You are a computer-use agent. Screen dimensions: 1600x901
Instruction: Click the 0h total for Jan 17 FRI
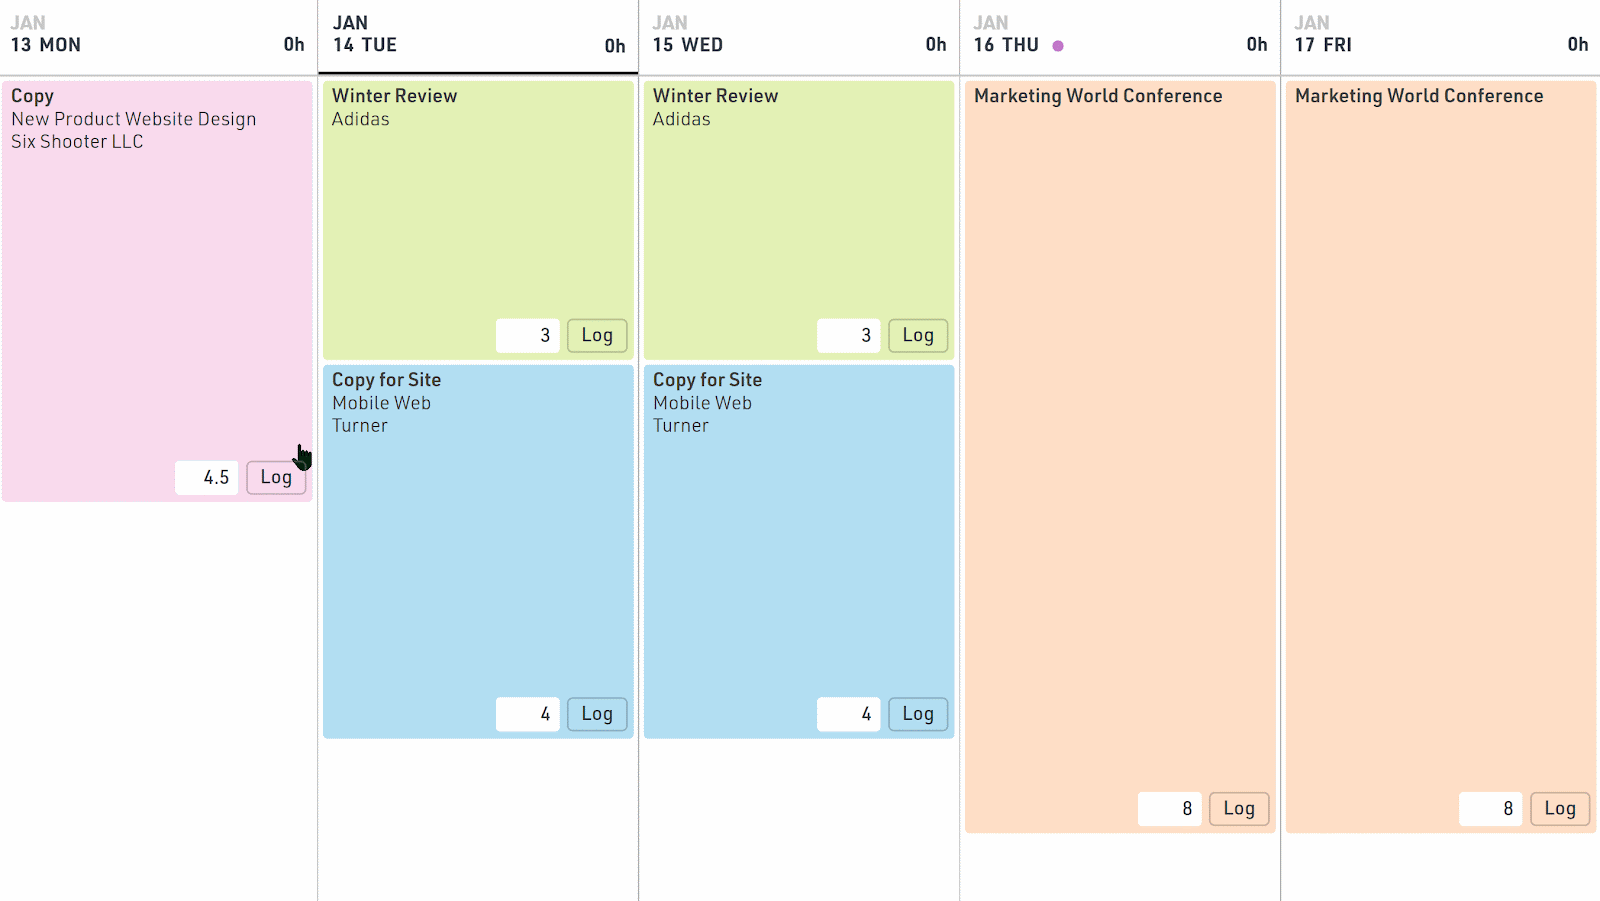coord(1578,45)
